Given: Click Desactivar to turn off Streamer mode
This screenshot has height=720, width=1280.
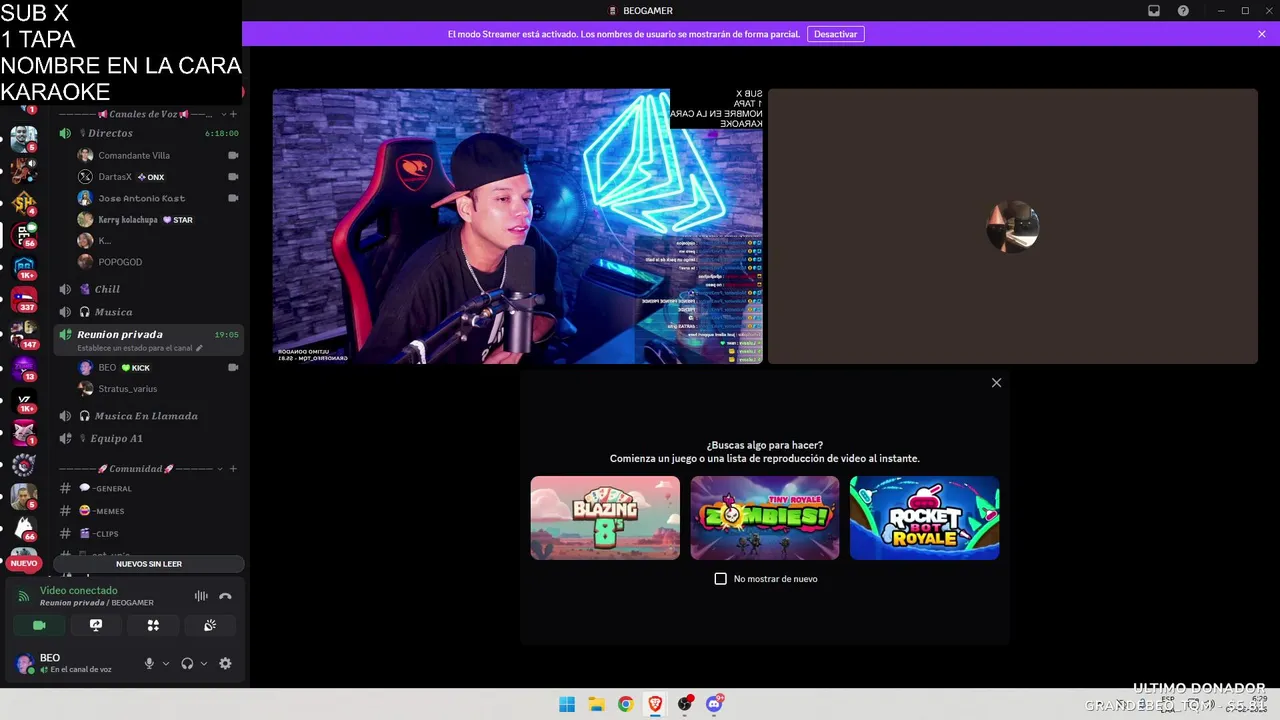Looking at the screenshot, I should (x=835, y=34).
